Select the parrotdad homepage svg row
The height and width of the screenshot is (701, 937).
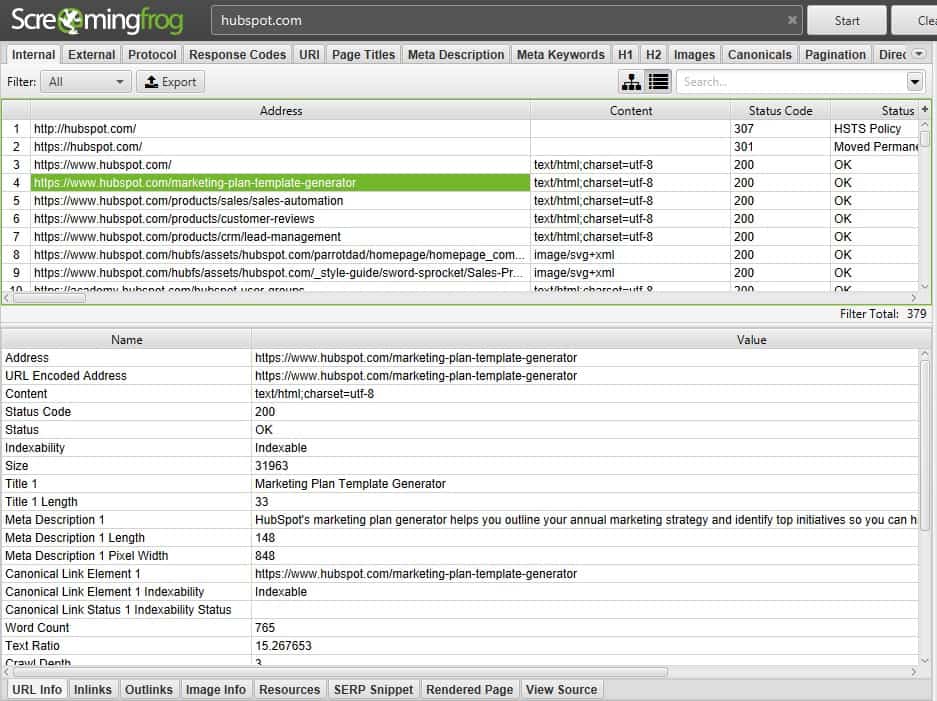point(280,255)
